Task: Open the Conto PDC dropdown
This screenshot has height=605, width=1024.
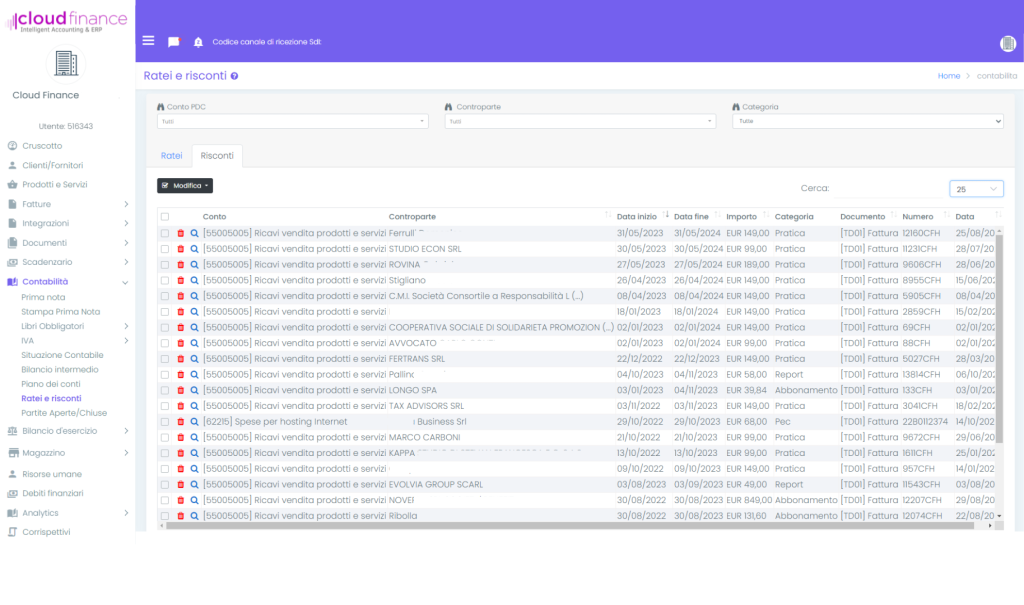Action: [x=293, y=122]
